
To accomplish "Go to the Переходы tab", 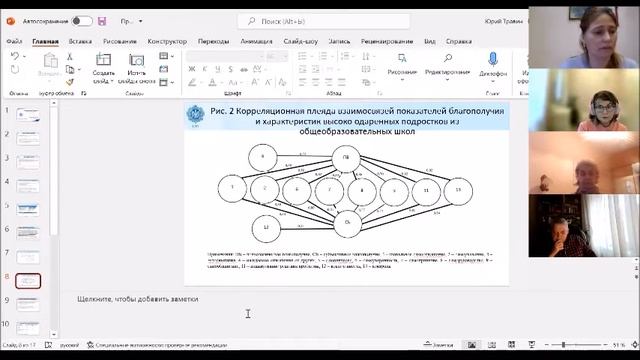I will click(213, 41).
